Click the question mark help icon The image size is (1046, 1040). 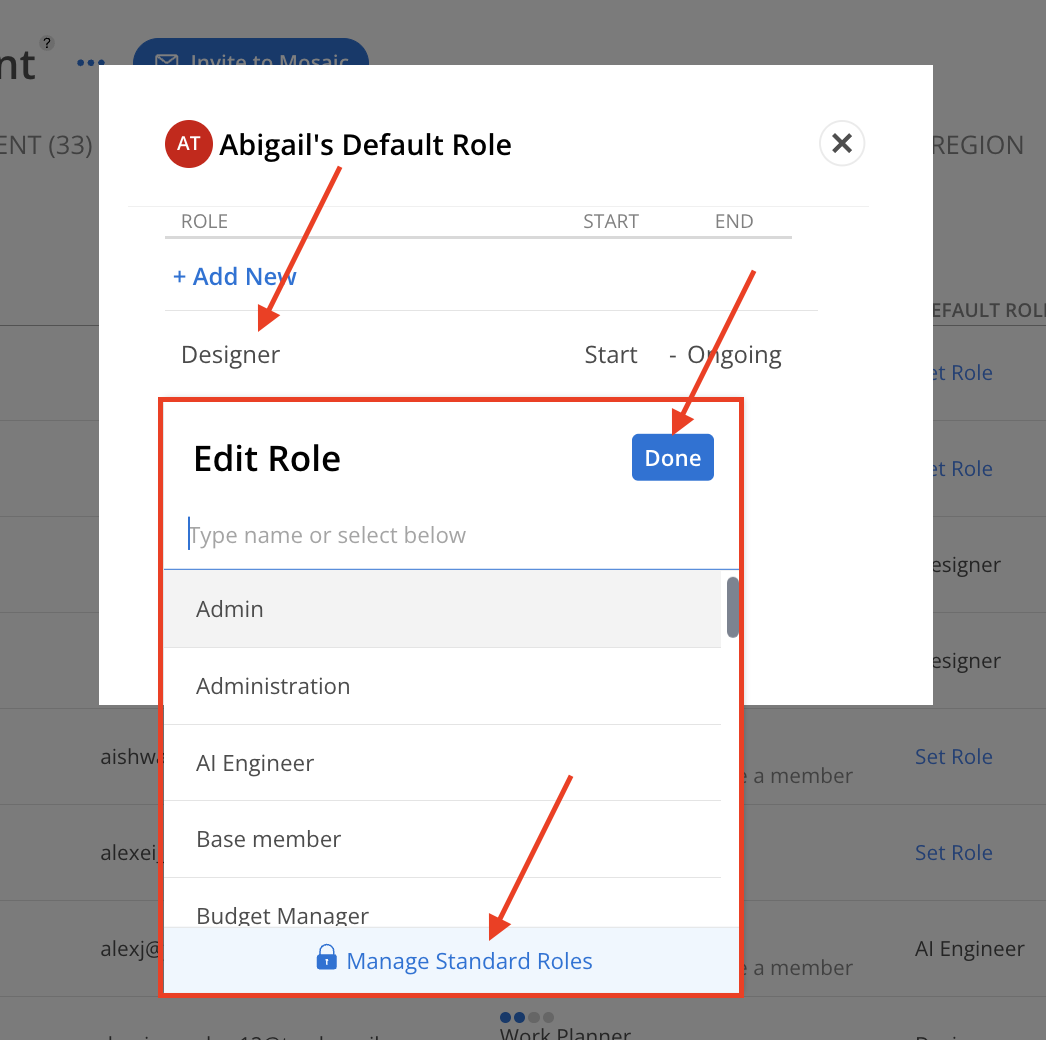[x=47, y=43]
